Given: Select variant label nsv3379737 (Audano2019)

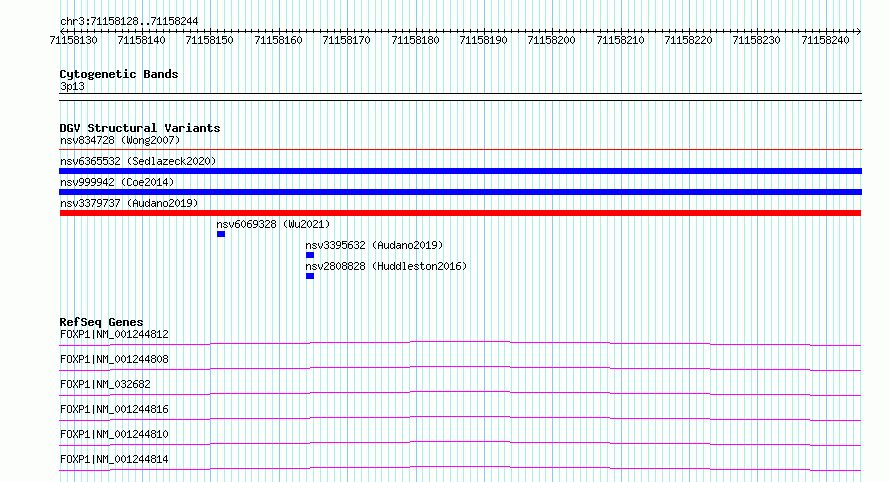Looking at the screenshot, I should (x=129, y=203).
